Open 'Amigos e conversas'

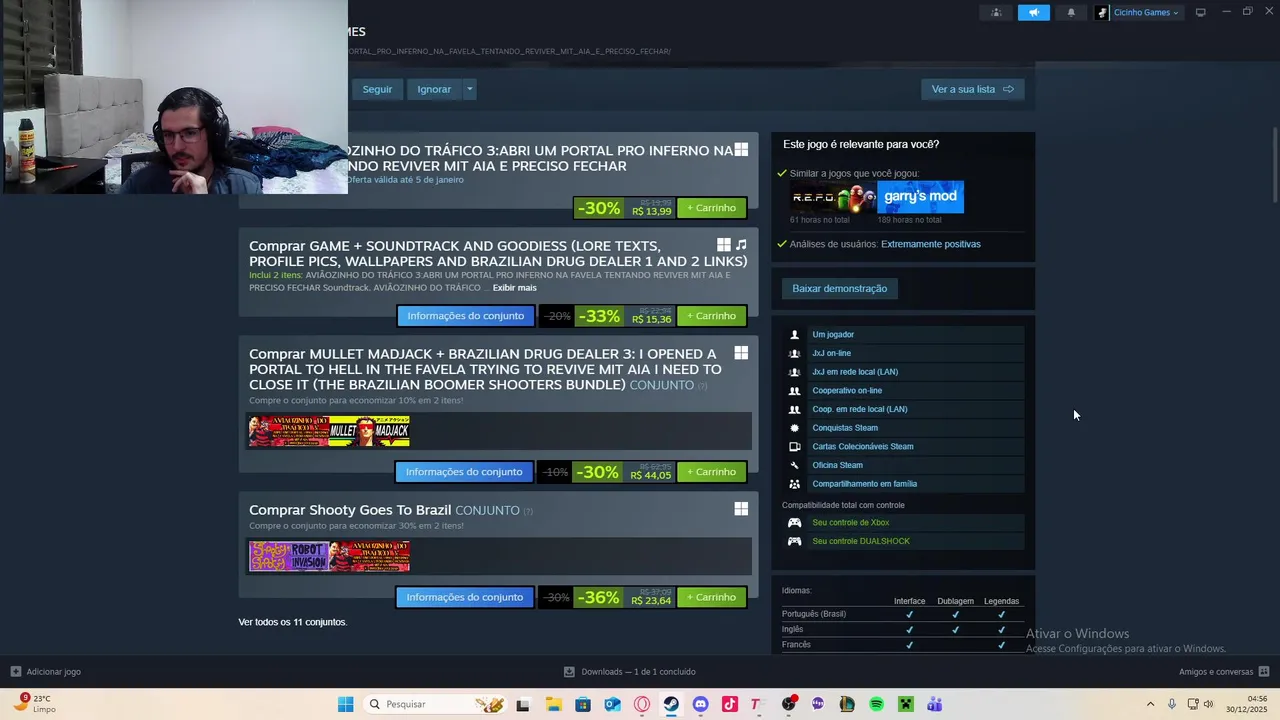pos(1224,672)
